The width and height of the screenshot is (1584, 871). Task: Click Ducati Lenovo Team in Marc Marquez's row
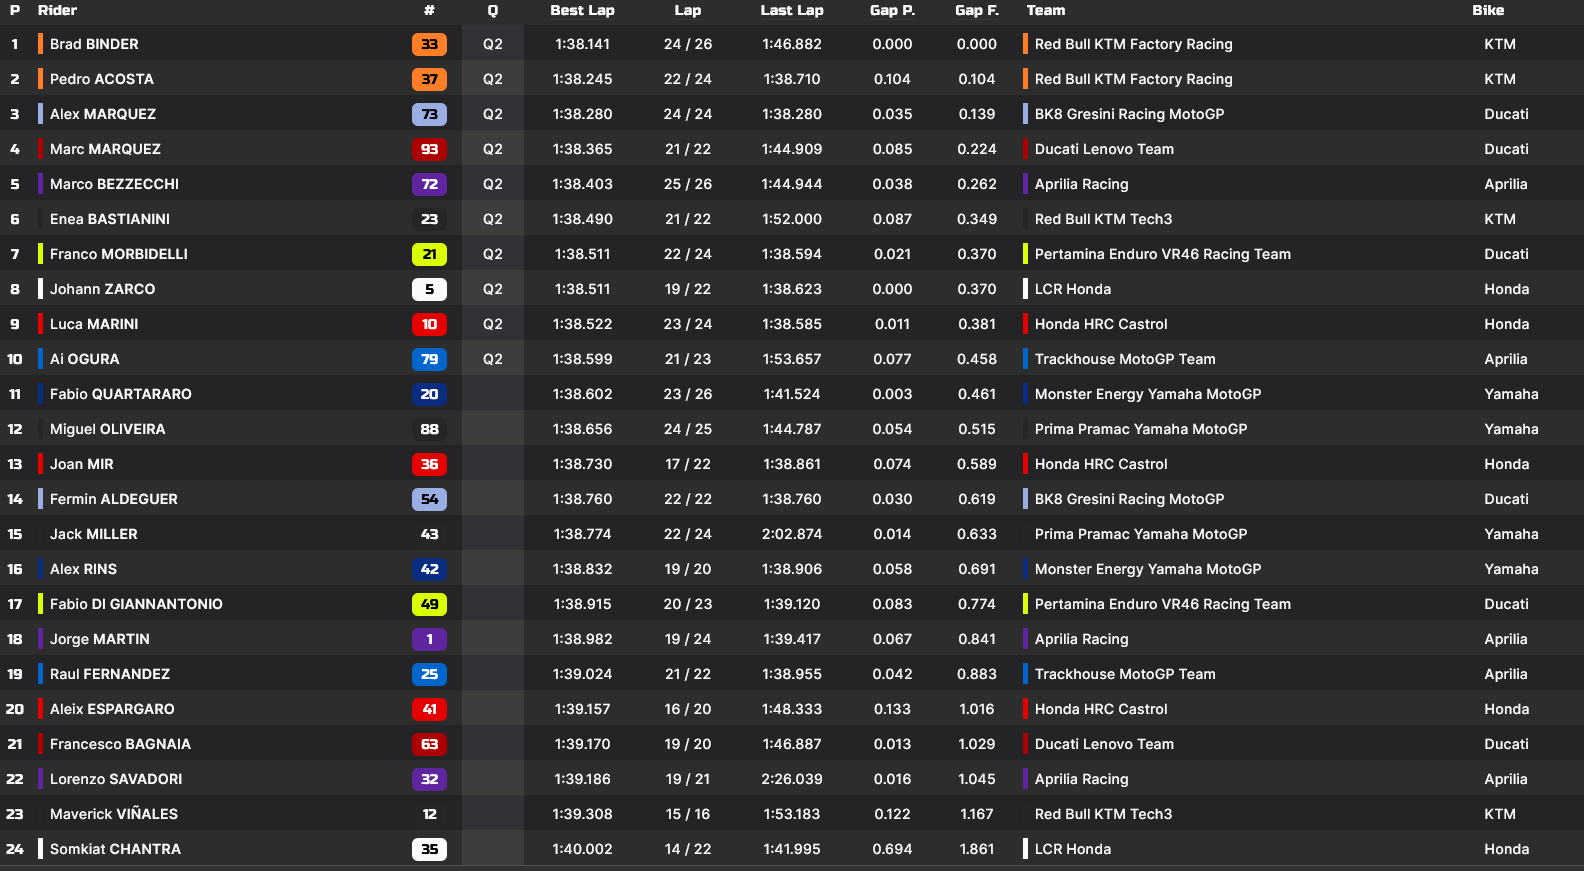tap(1104, 149)
